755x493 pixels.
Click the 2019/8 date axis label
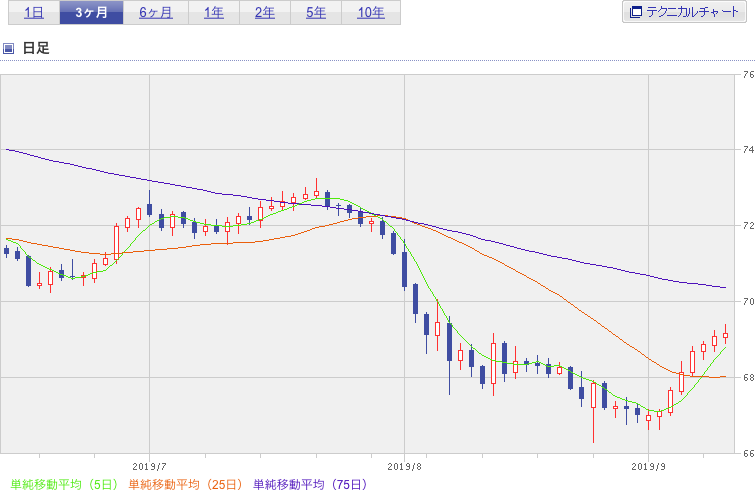click(404, 466)
